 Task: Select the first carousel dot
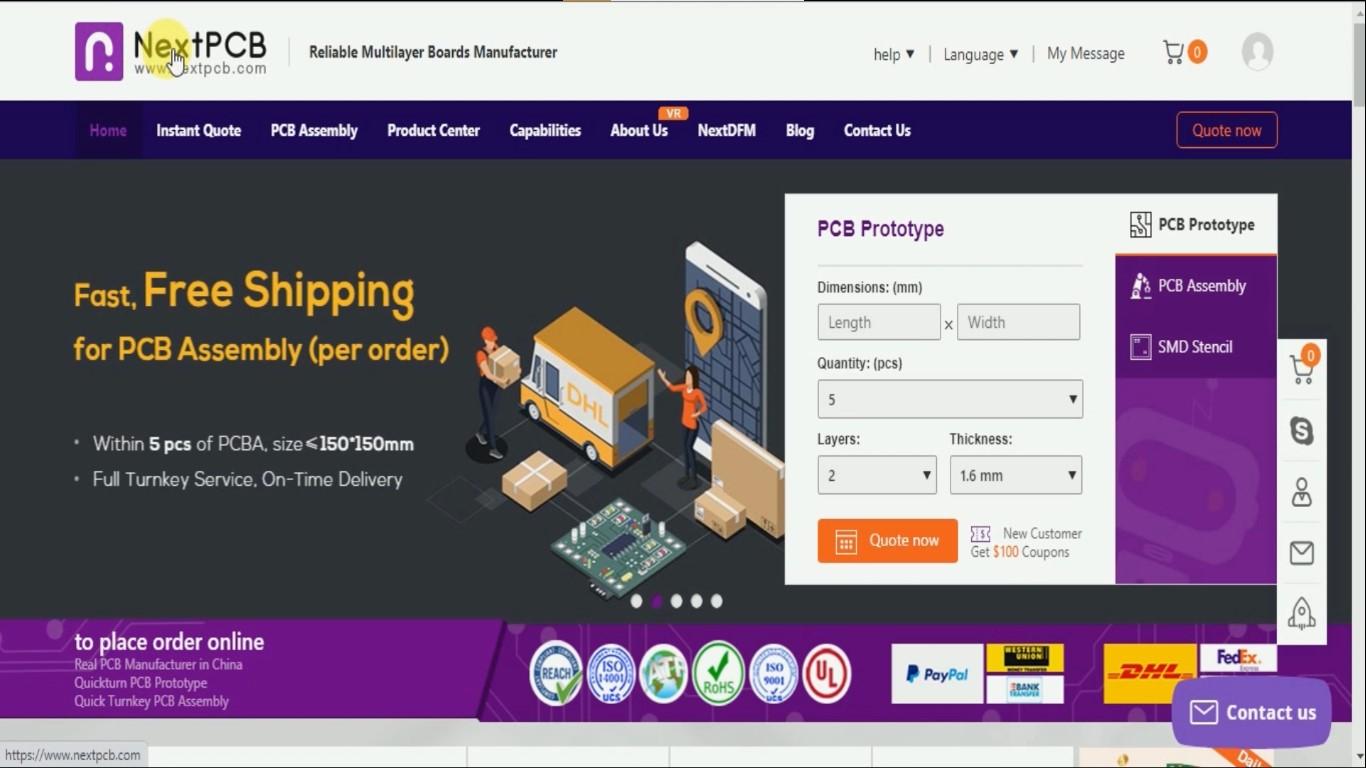coord(637,601)
